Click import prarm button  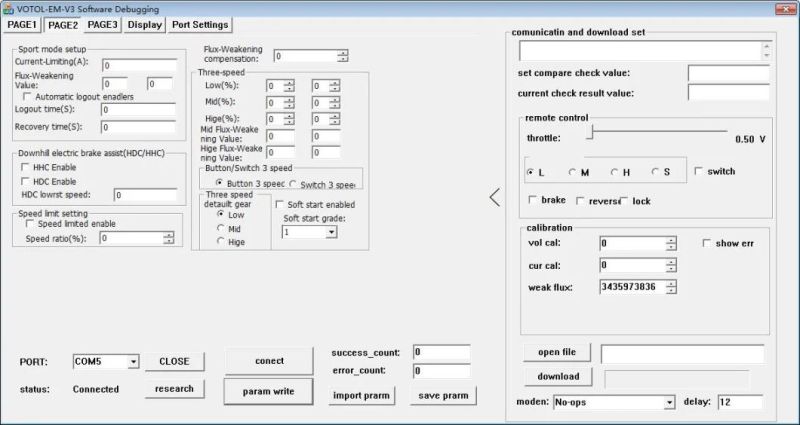coord(361,395)
